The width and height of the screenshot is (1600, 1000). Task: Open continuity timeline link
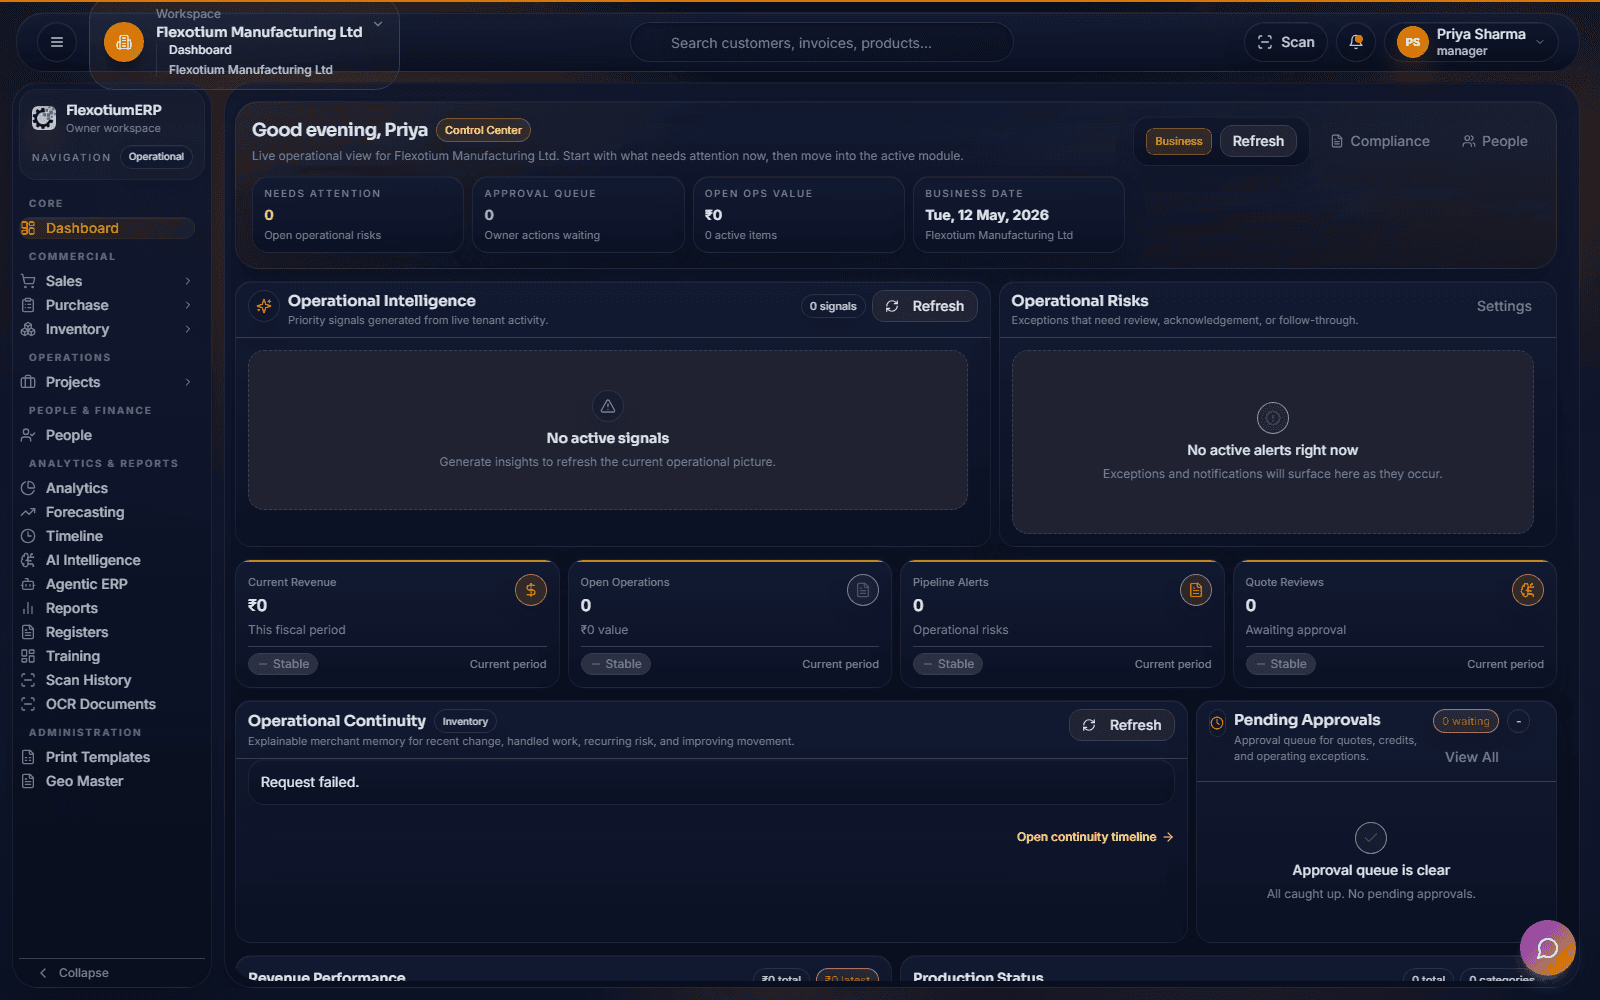pyautogui.click(x=1095, y=837)
